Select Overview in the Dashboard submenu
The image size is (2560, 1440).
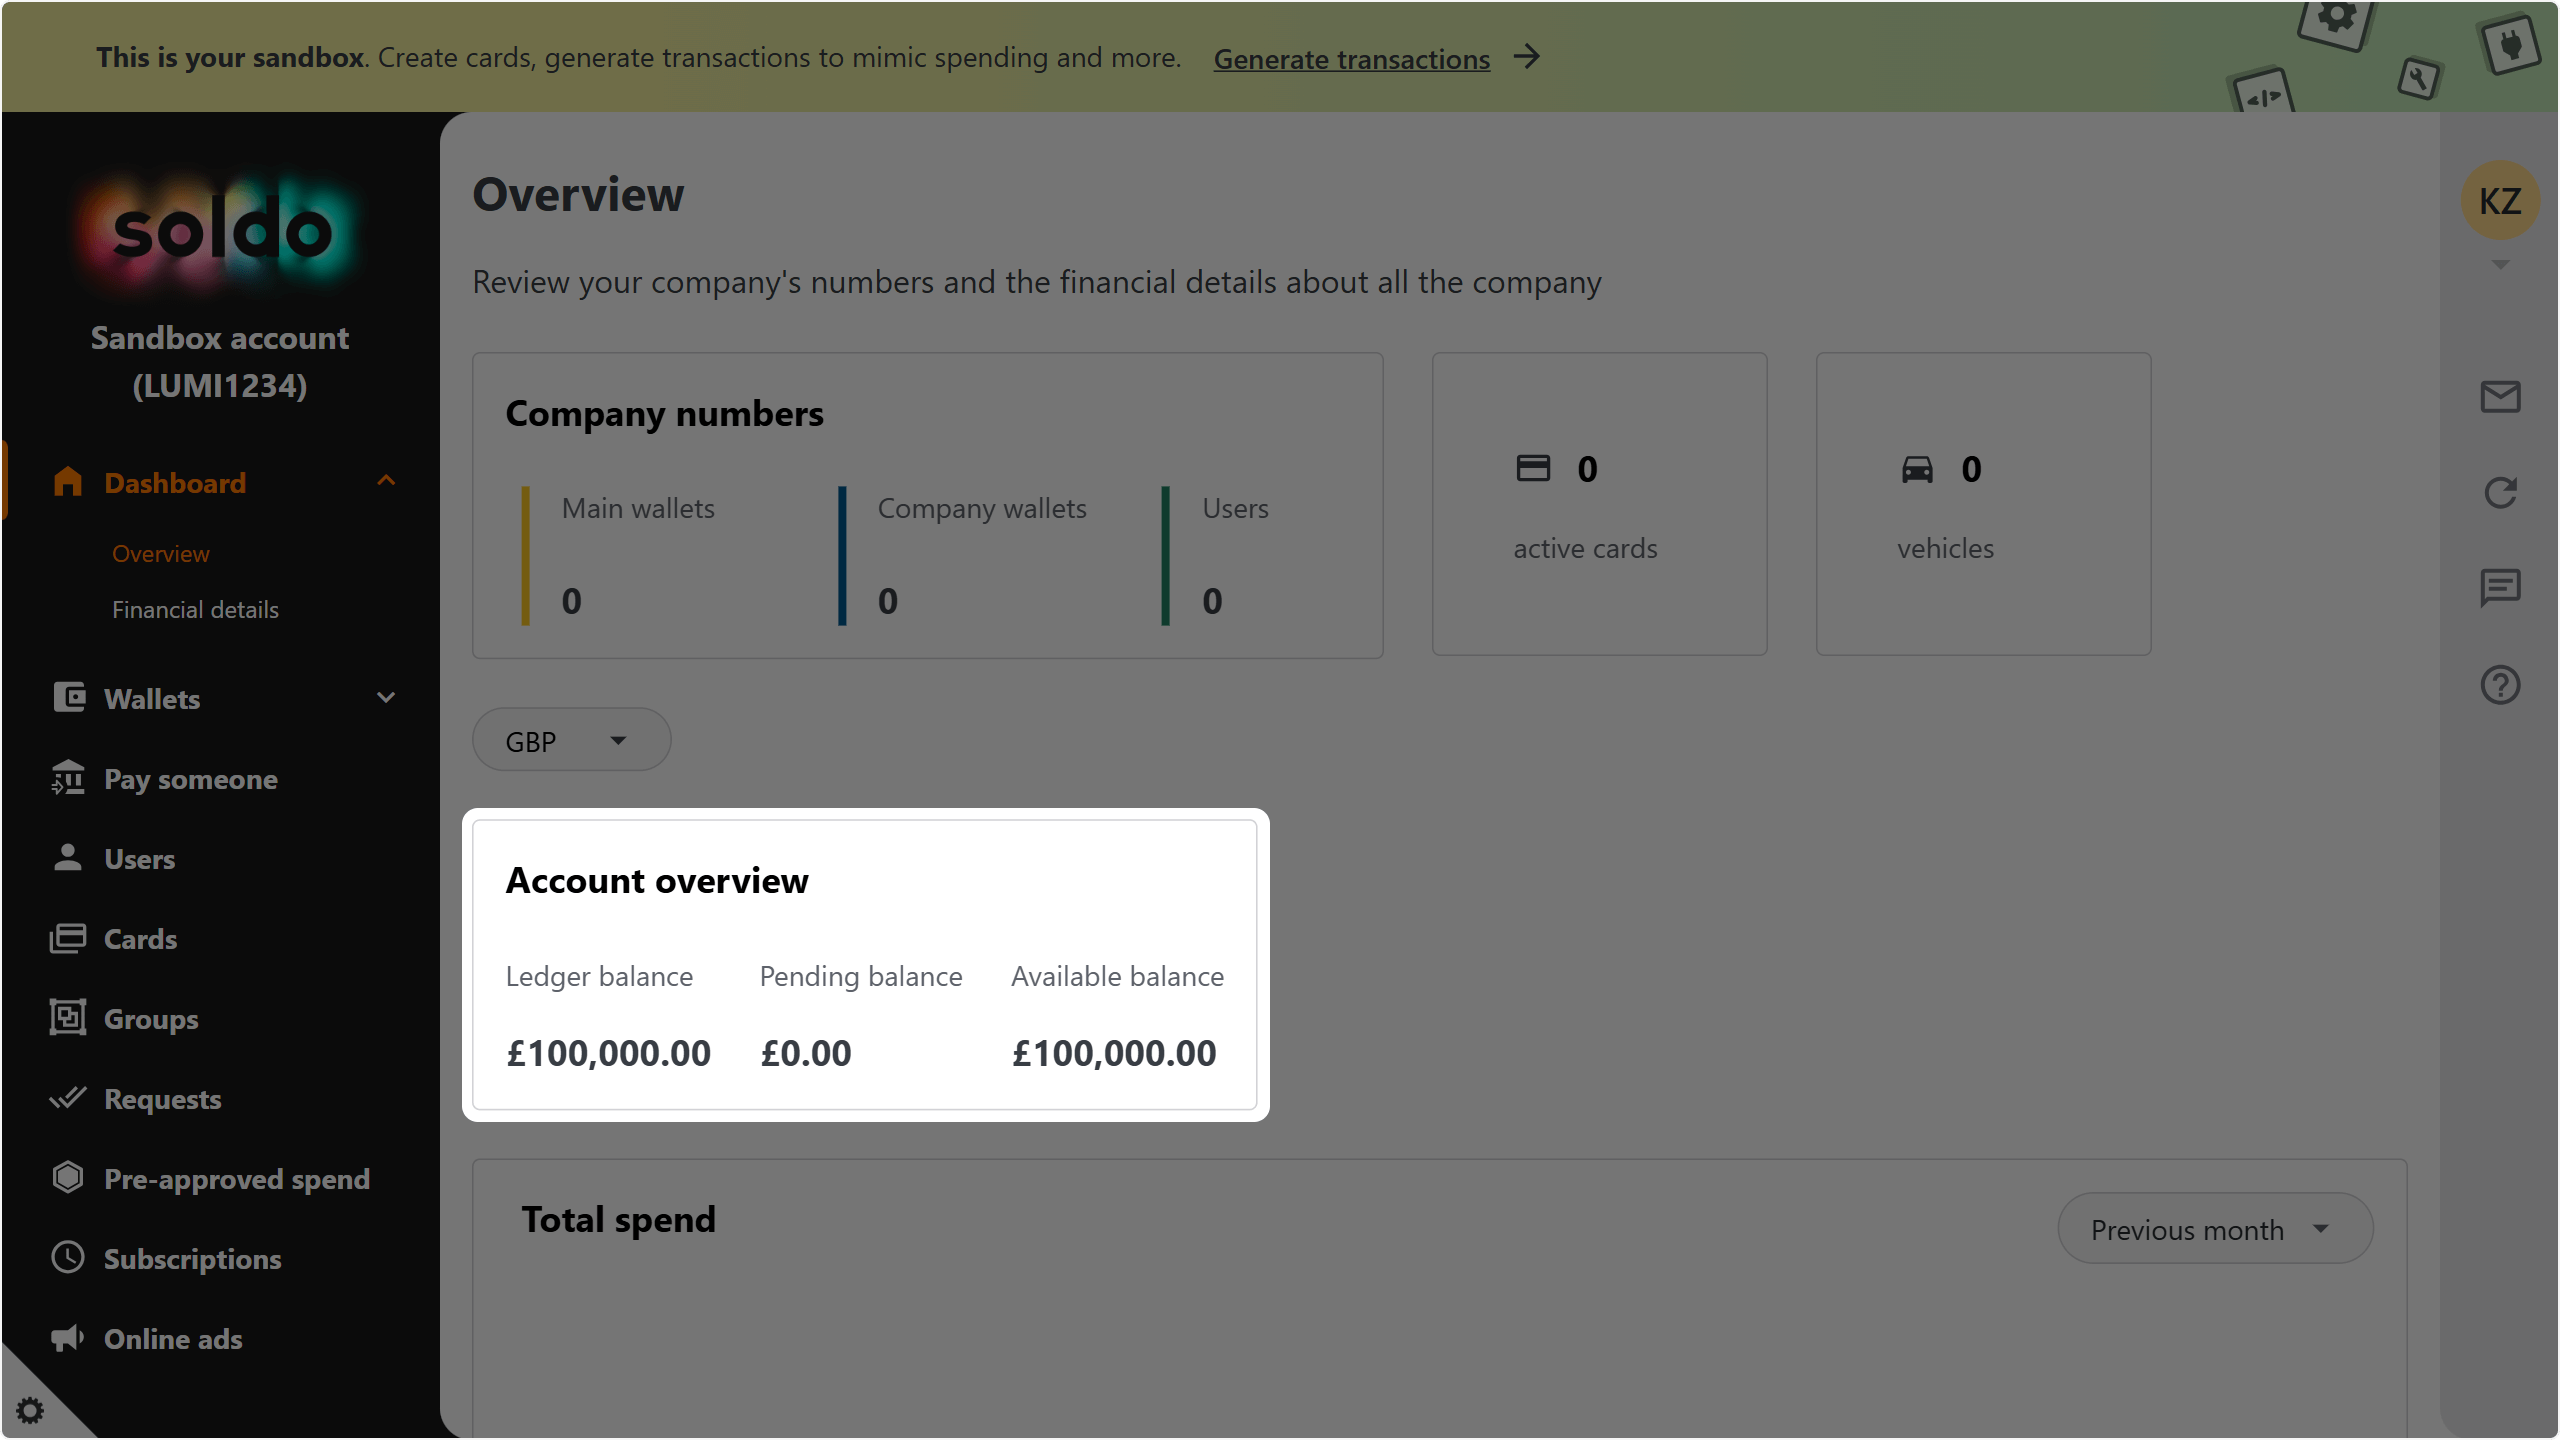(161, 553)
